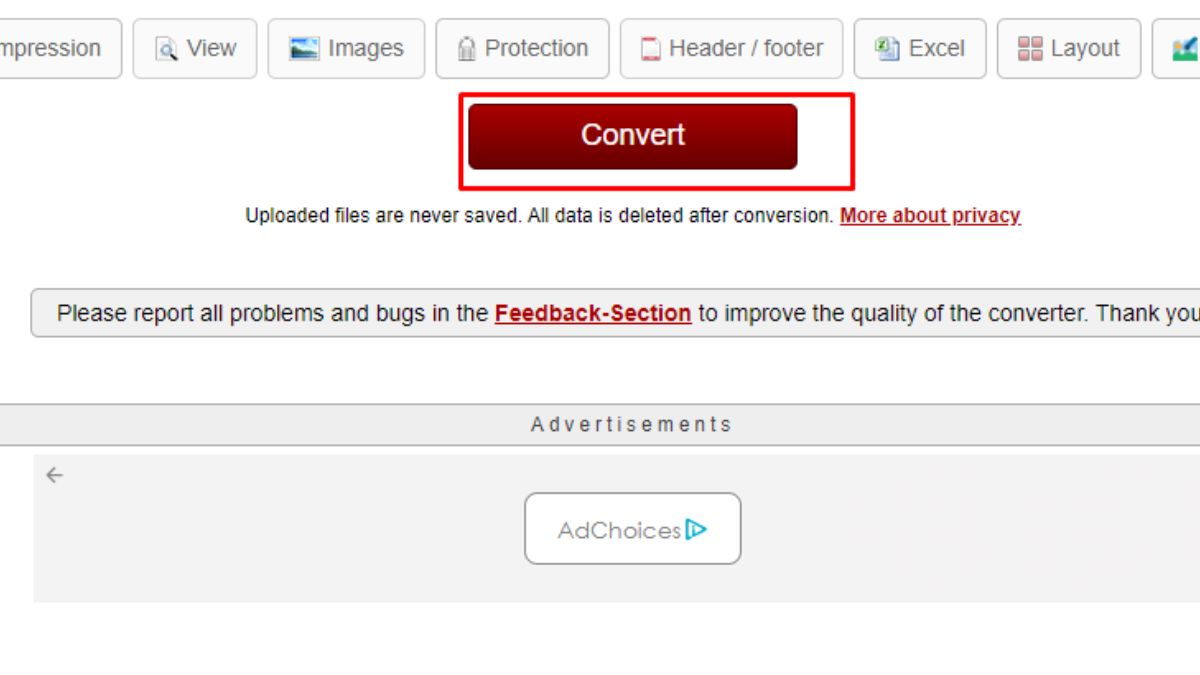Screen dimensions: 1200x675
Task: Click the grid icon beside Layout
Action: 1030,49
